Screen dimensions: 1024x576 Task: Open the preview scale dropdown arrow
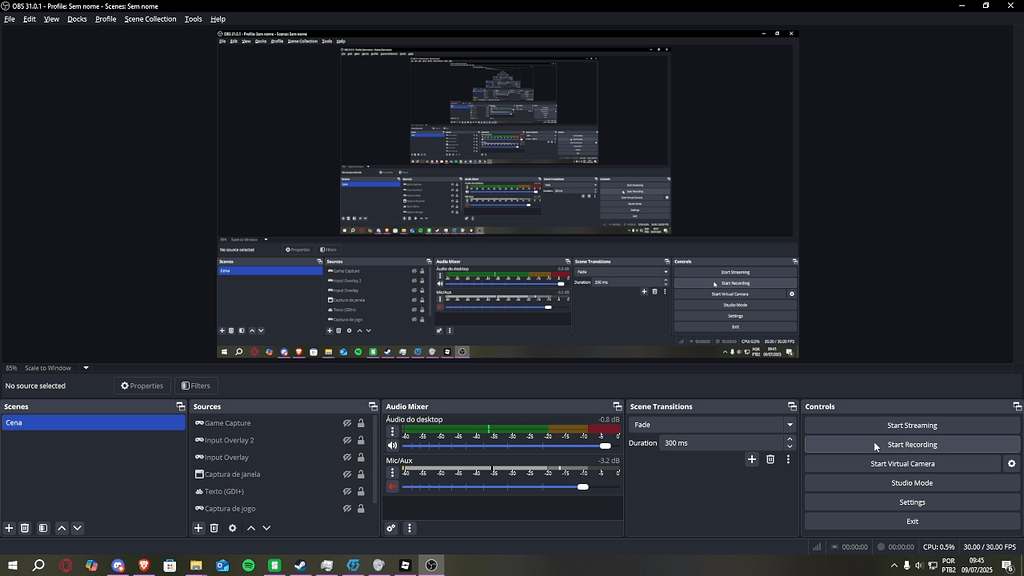(86, 368)
